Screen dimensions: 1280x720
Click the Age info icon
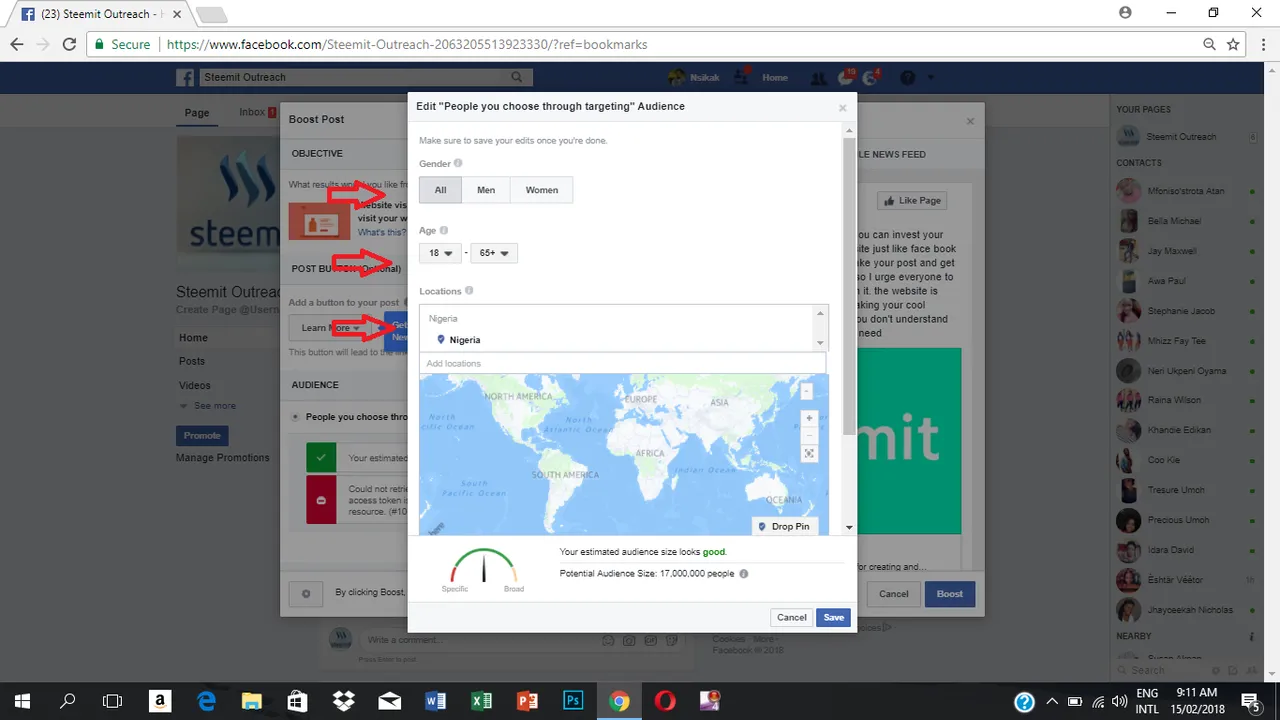click(444, 231)
